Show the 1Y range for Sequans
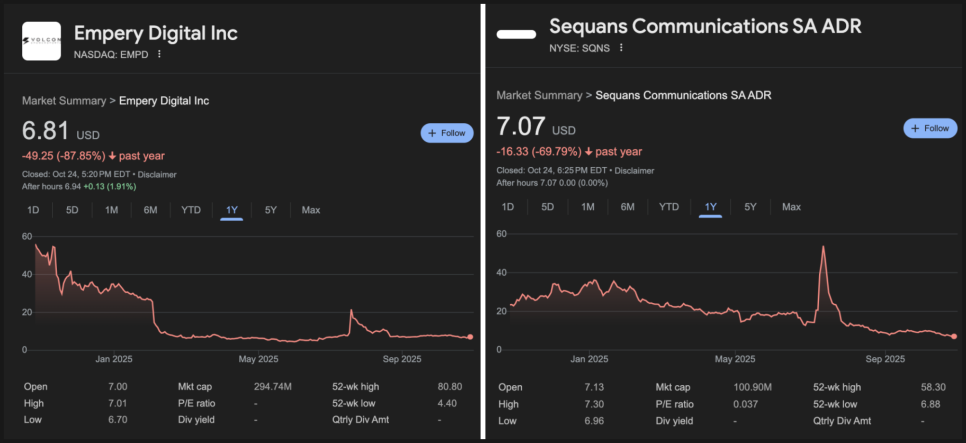 711,207
